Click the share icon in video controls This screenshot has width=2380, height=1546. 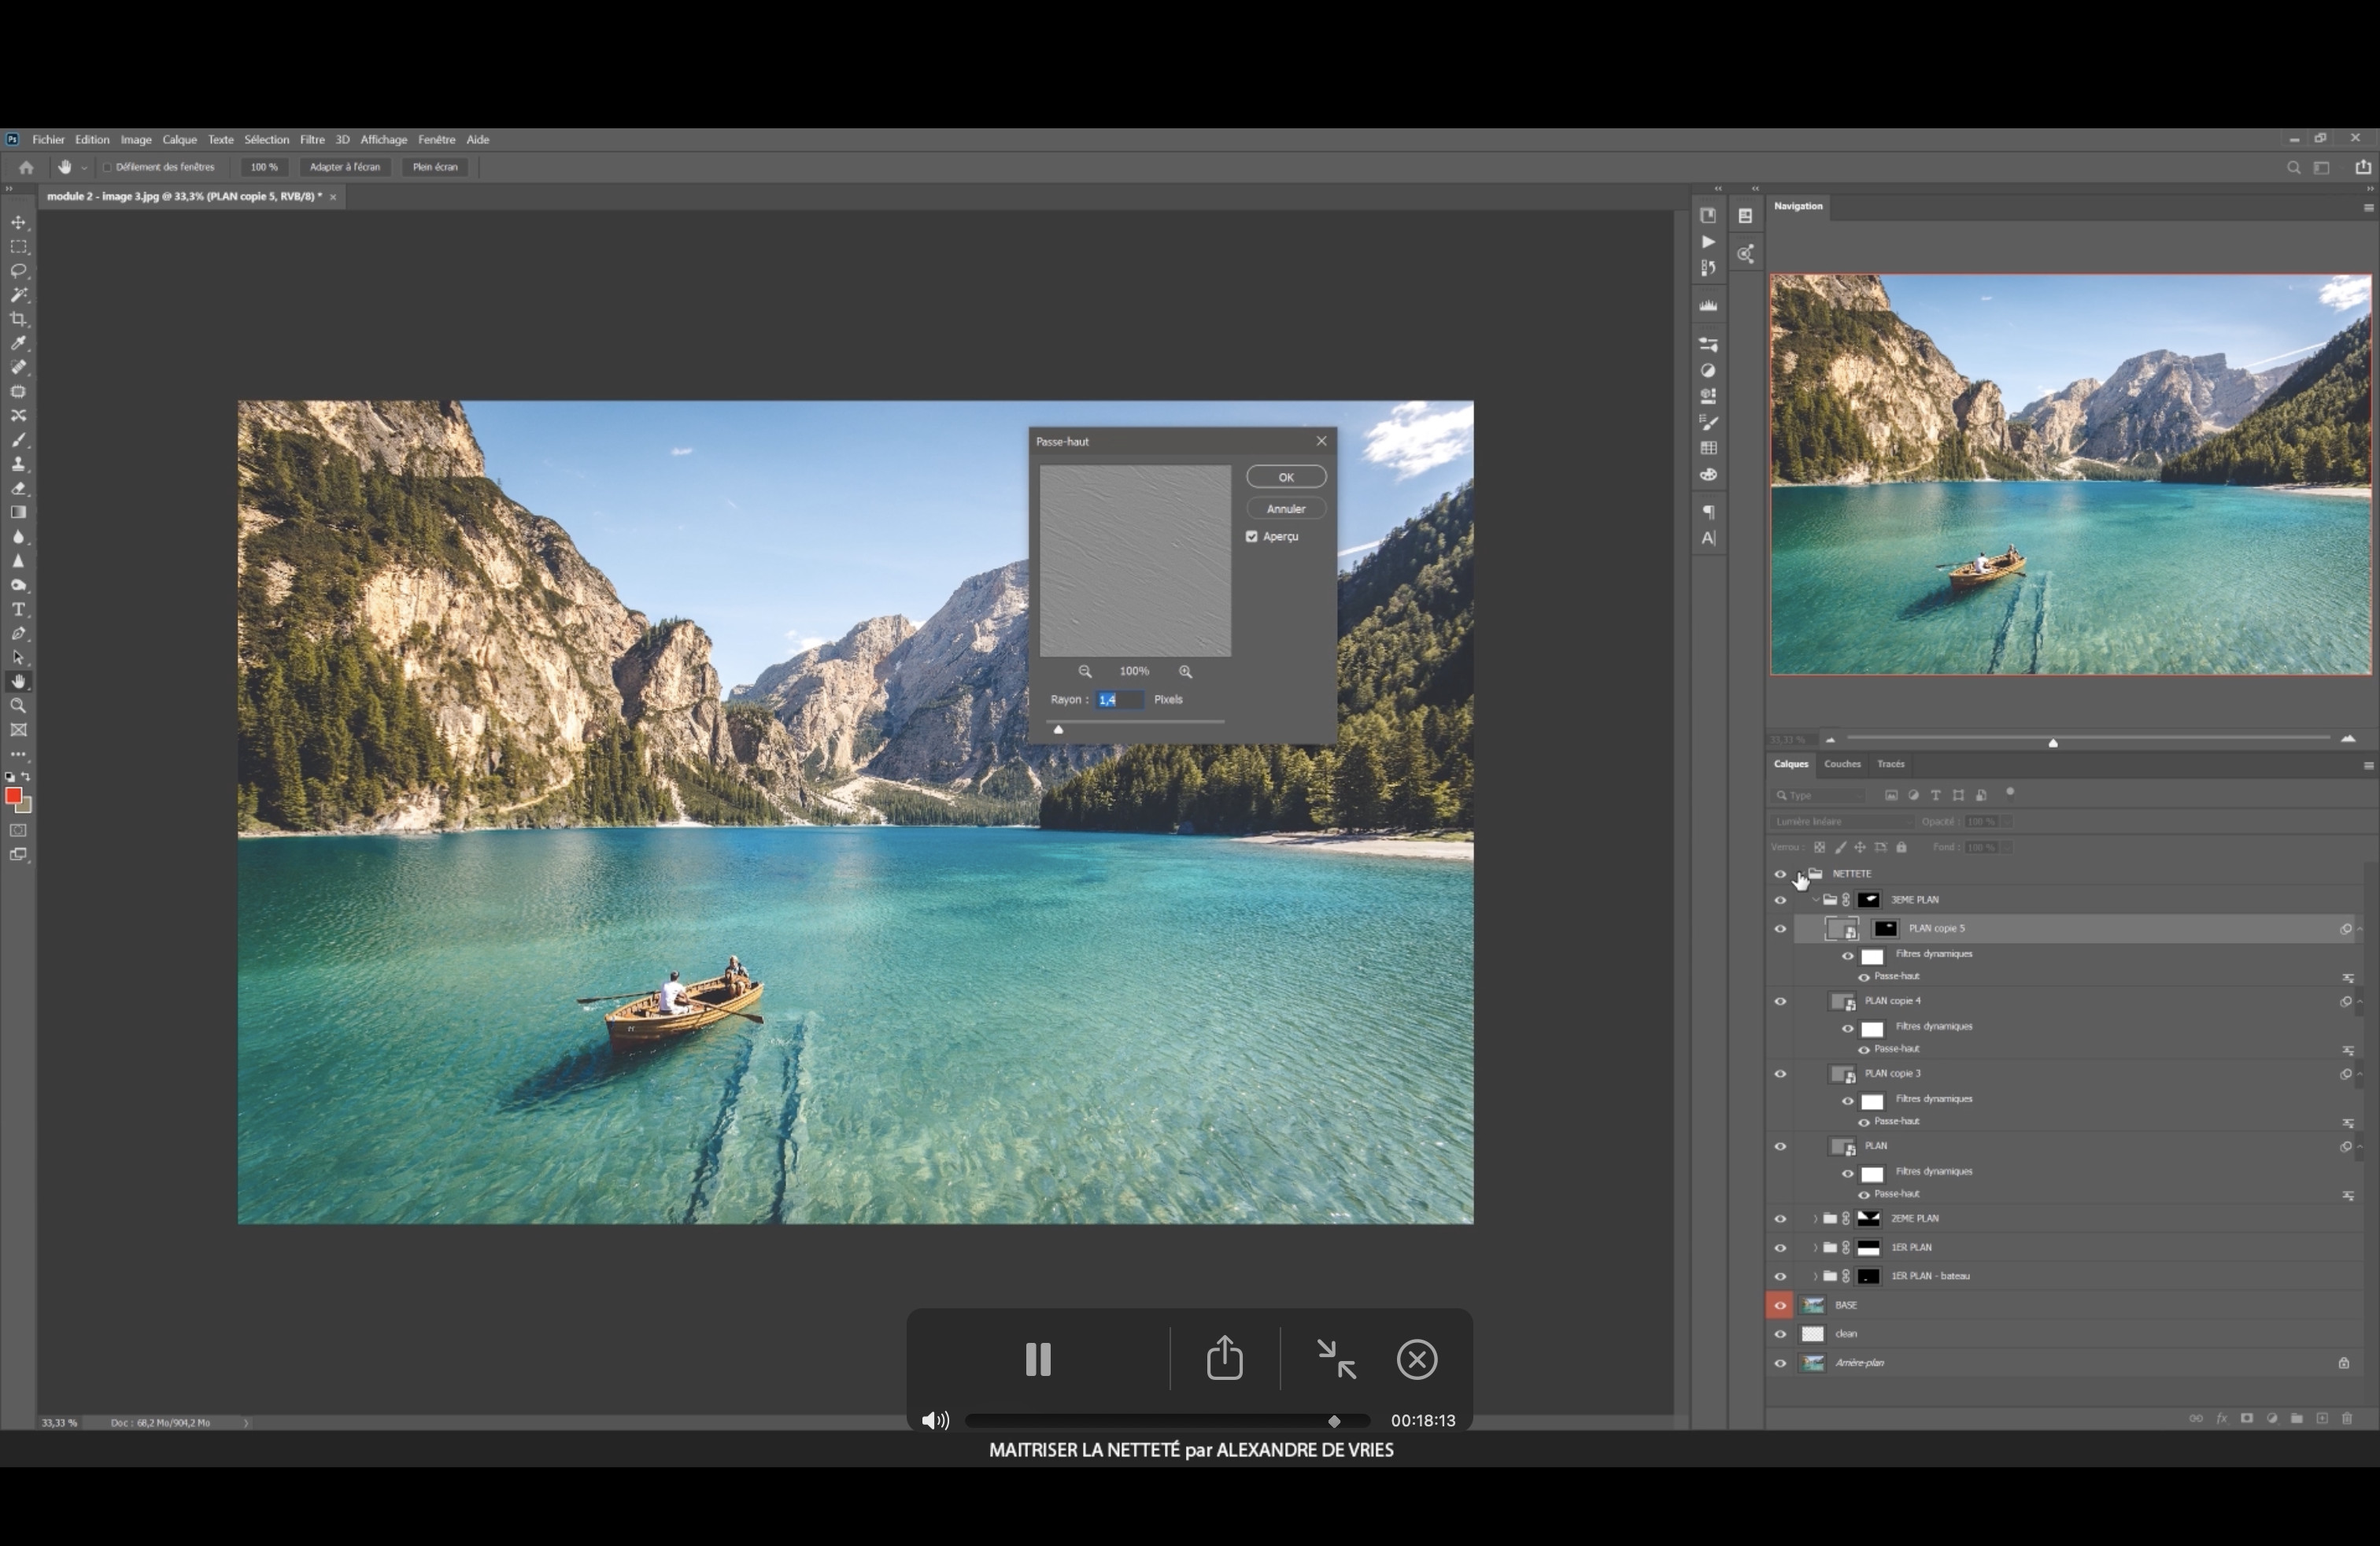click(x=1224, y=1359)
